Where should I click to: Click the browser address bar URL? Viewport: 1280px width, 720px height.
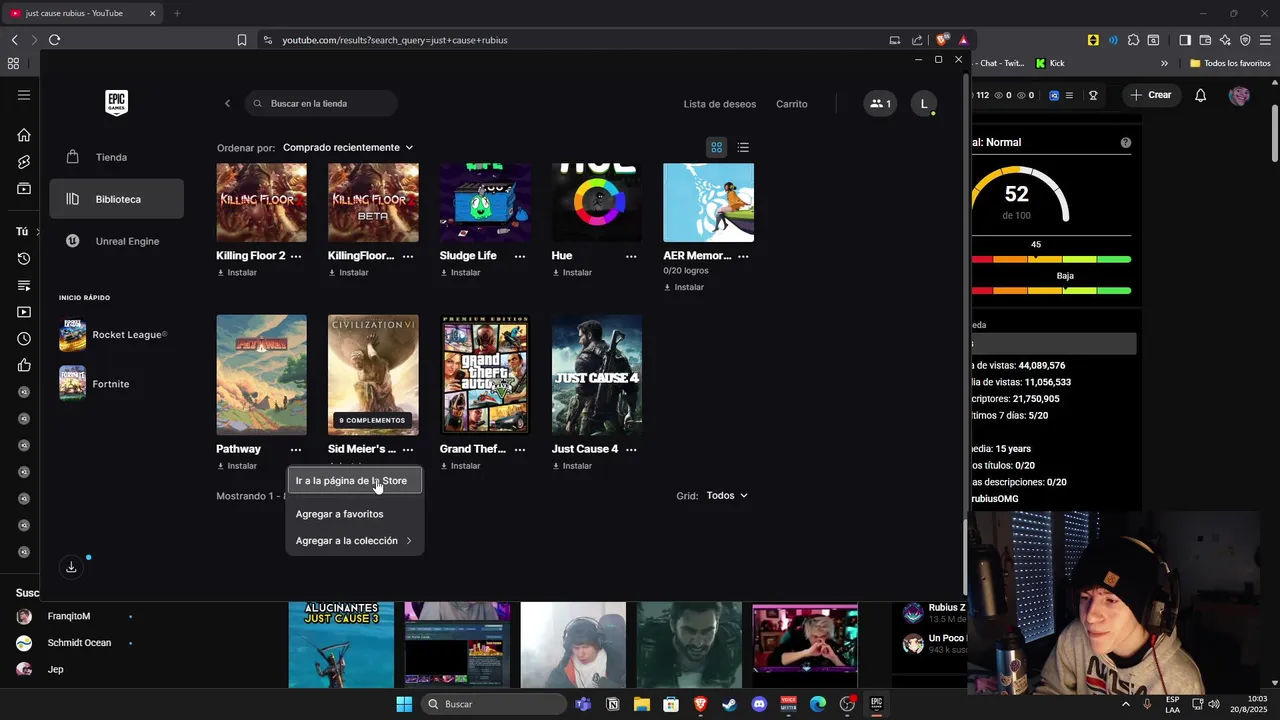tap(395, 40)
